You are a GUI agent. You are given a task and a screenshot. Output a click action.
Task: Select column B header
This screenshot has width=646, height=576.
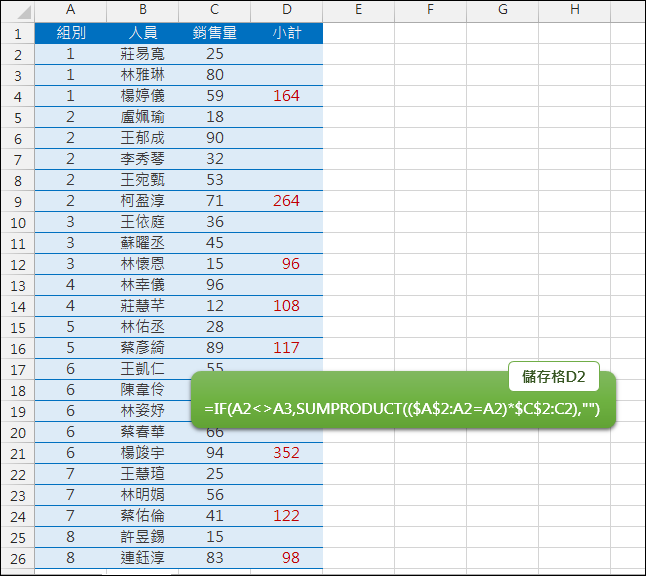pos(143,11)
